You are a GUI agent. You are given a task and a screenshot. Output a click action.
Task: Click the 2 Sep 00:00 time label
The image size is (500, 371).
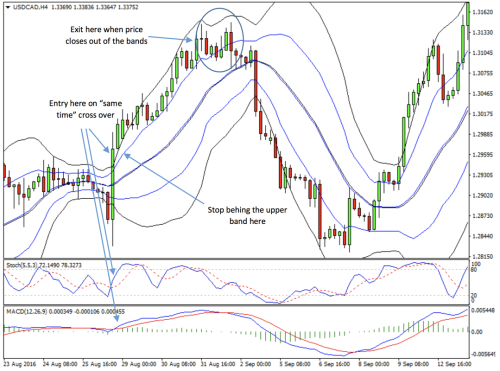(x=256, y=364)
